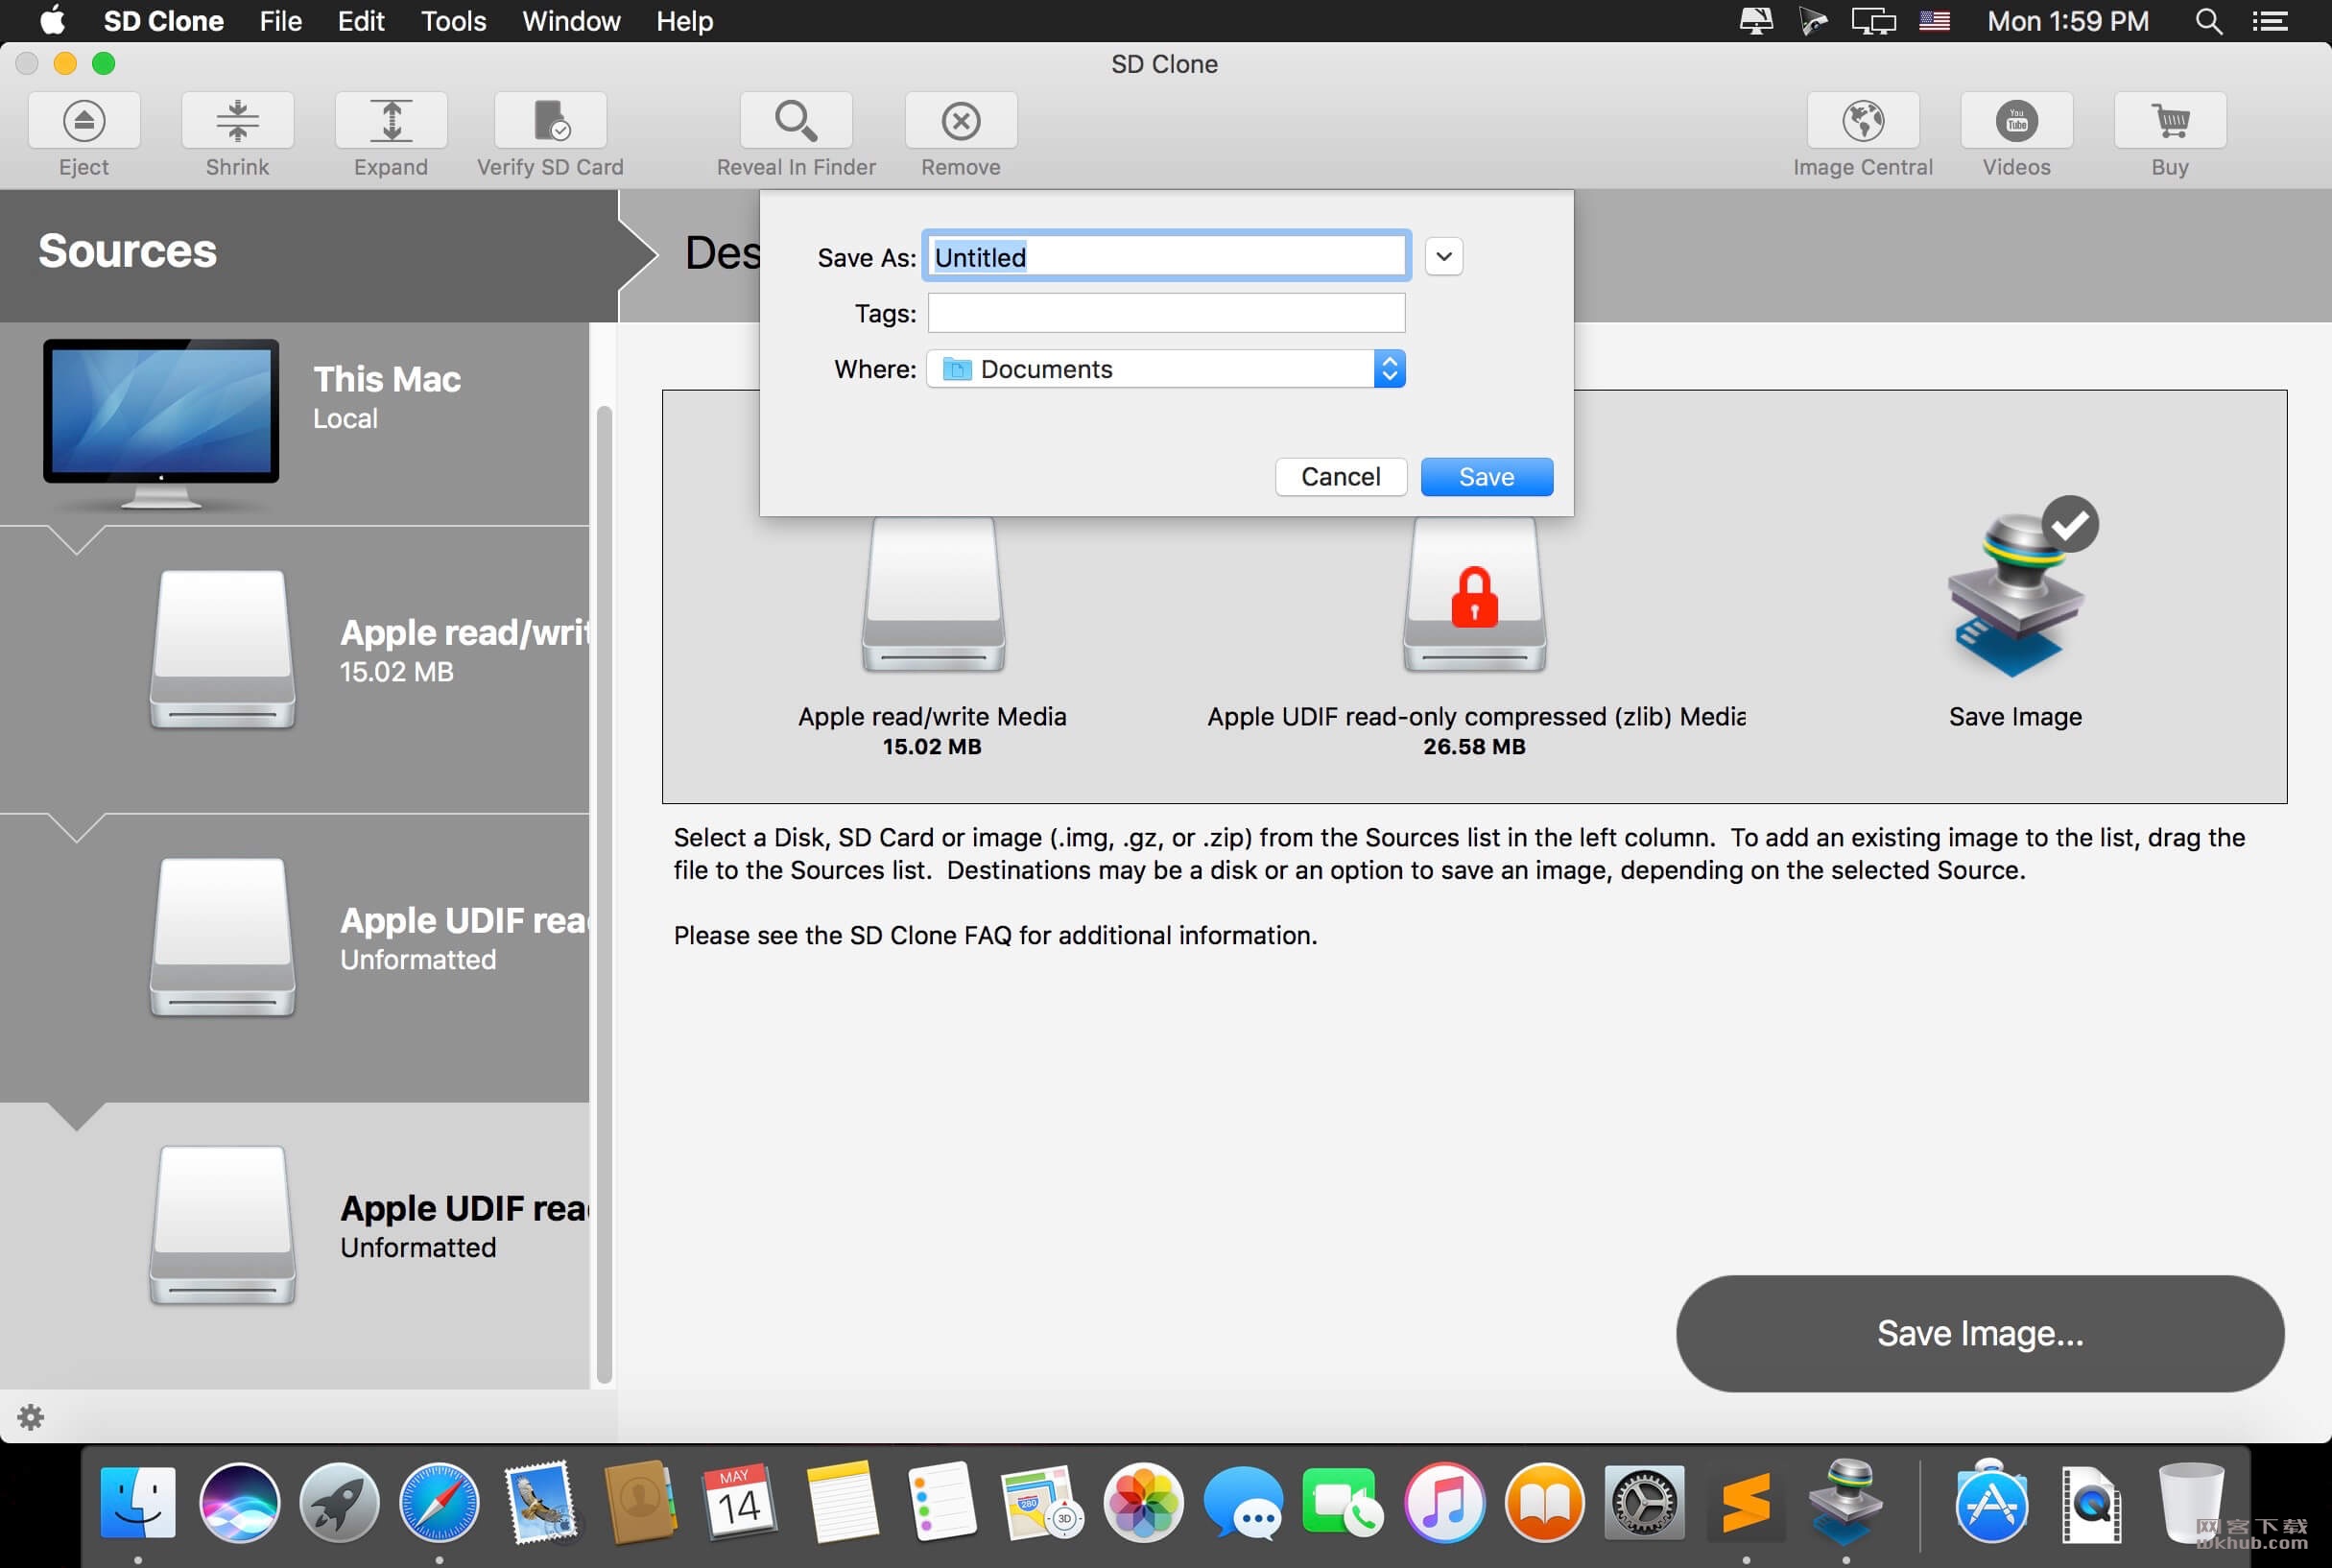Image resolution: width=2332 pixels, height=1568 pixels.
Task: Open Finder from the Dock
Action: coord(139,1502)
